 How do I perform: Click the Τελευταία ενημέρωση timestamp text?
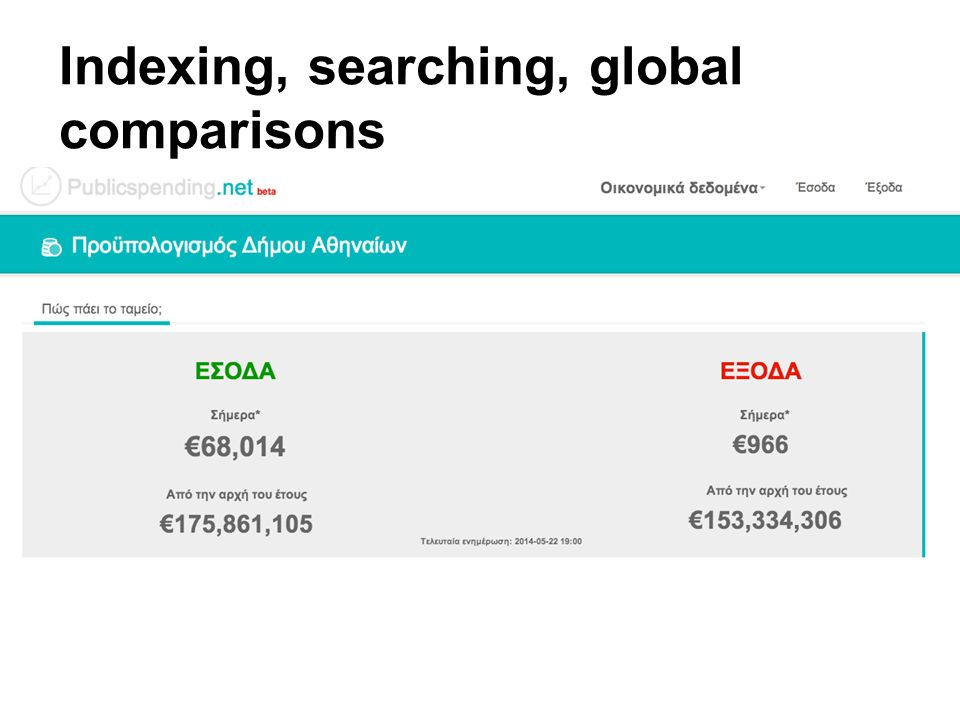pos(501,541)
